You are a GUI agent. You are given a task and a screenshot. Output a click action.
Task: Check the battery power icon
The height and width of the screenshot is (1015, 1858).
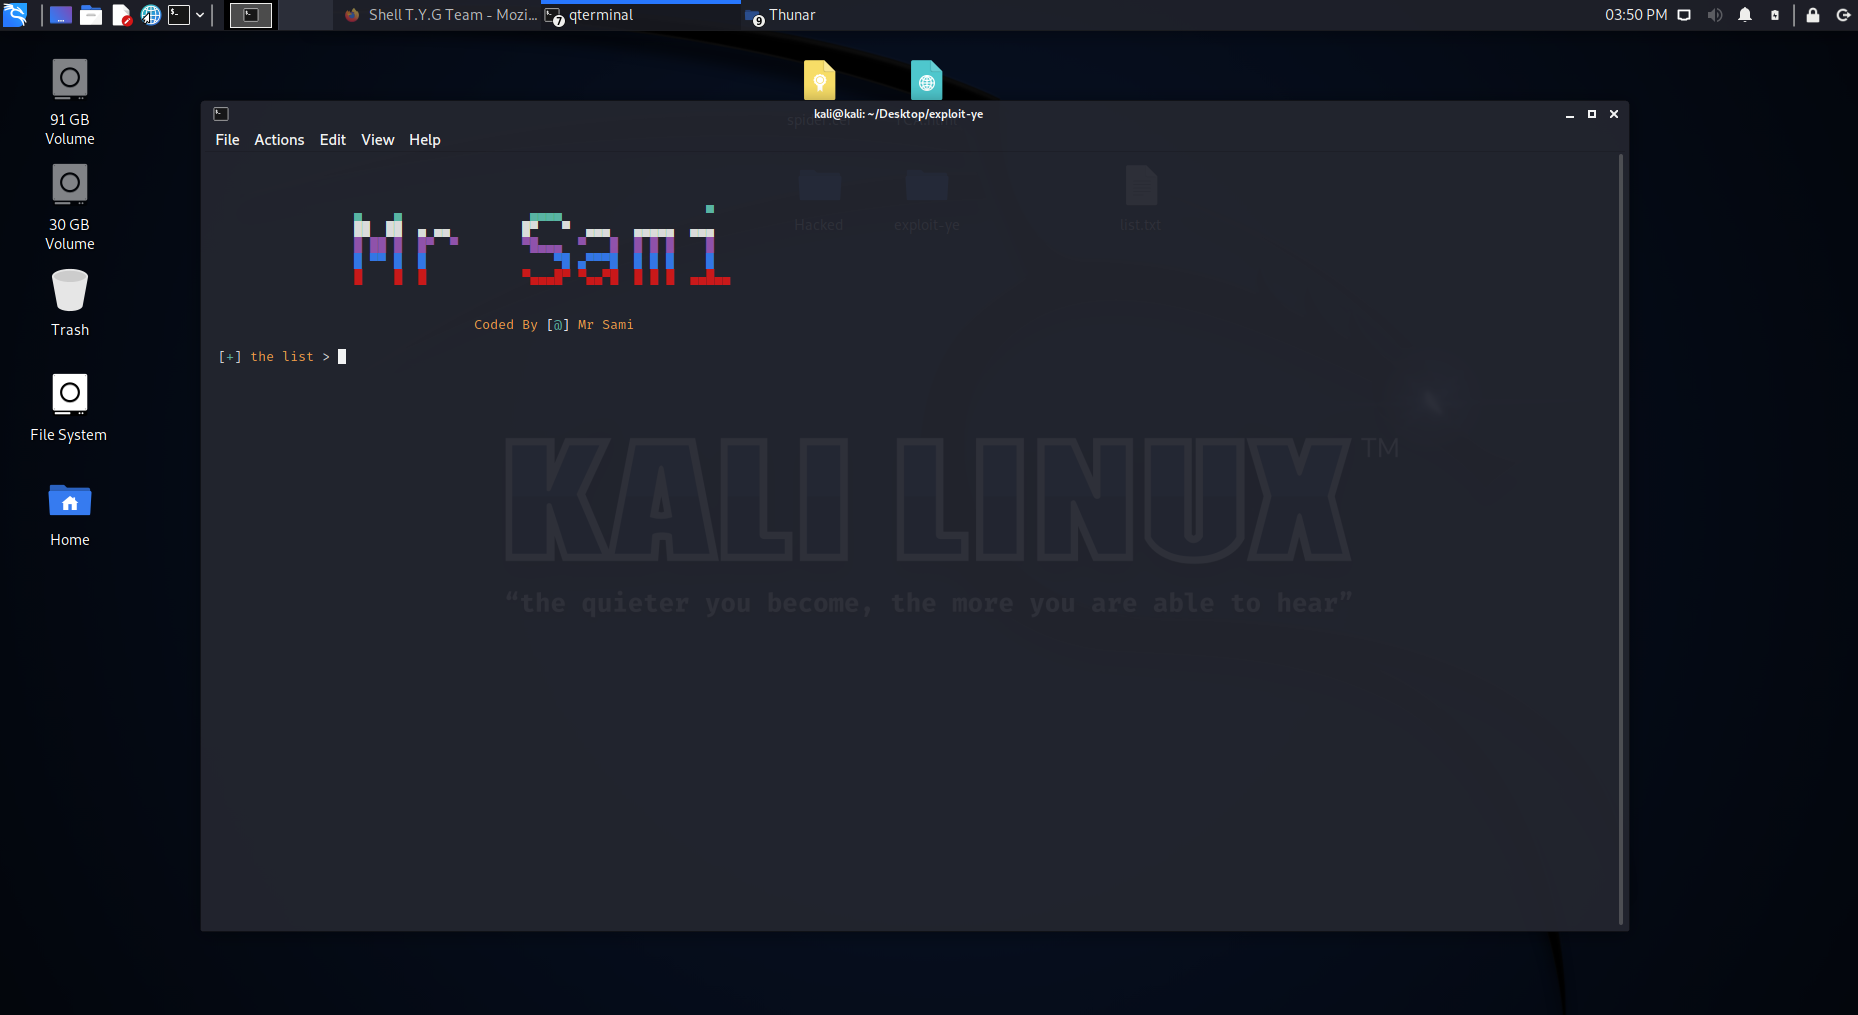pos(1775,15)
